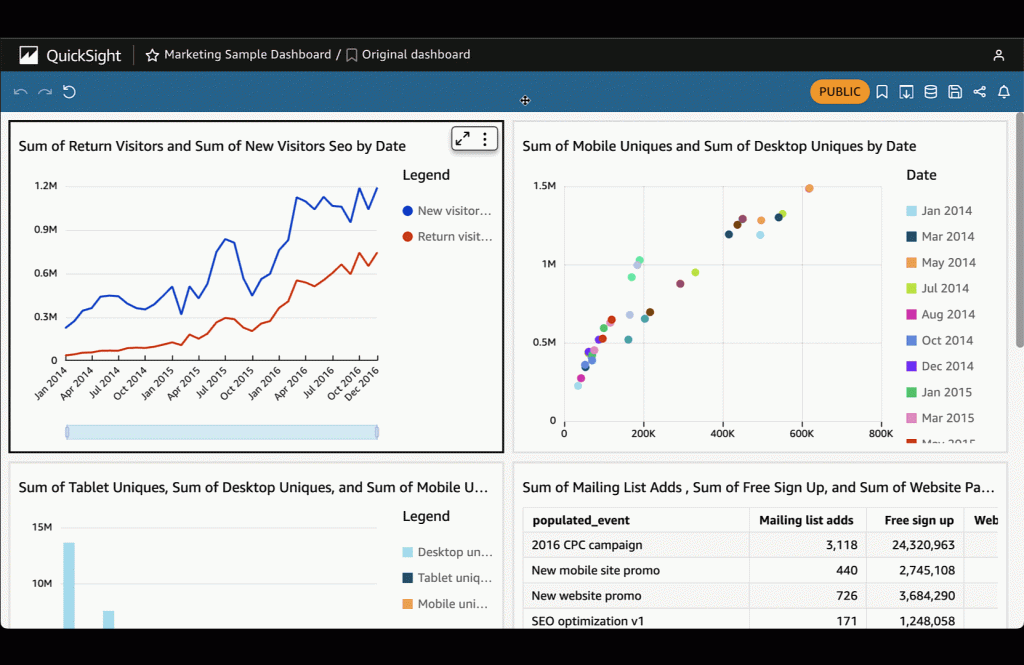The height and width of the screenshot is (665, 1024).
Task: Adjust the date range slider below the line chart
Action: tap(220, 431)
